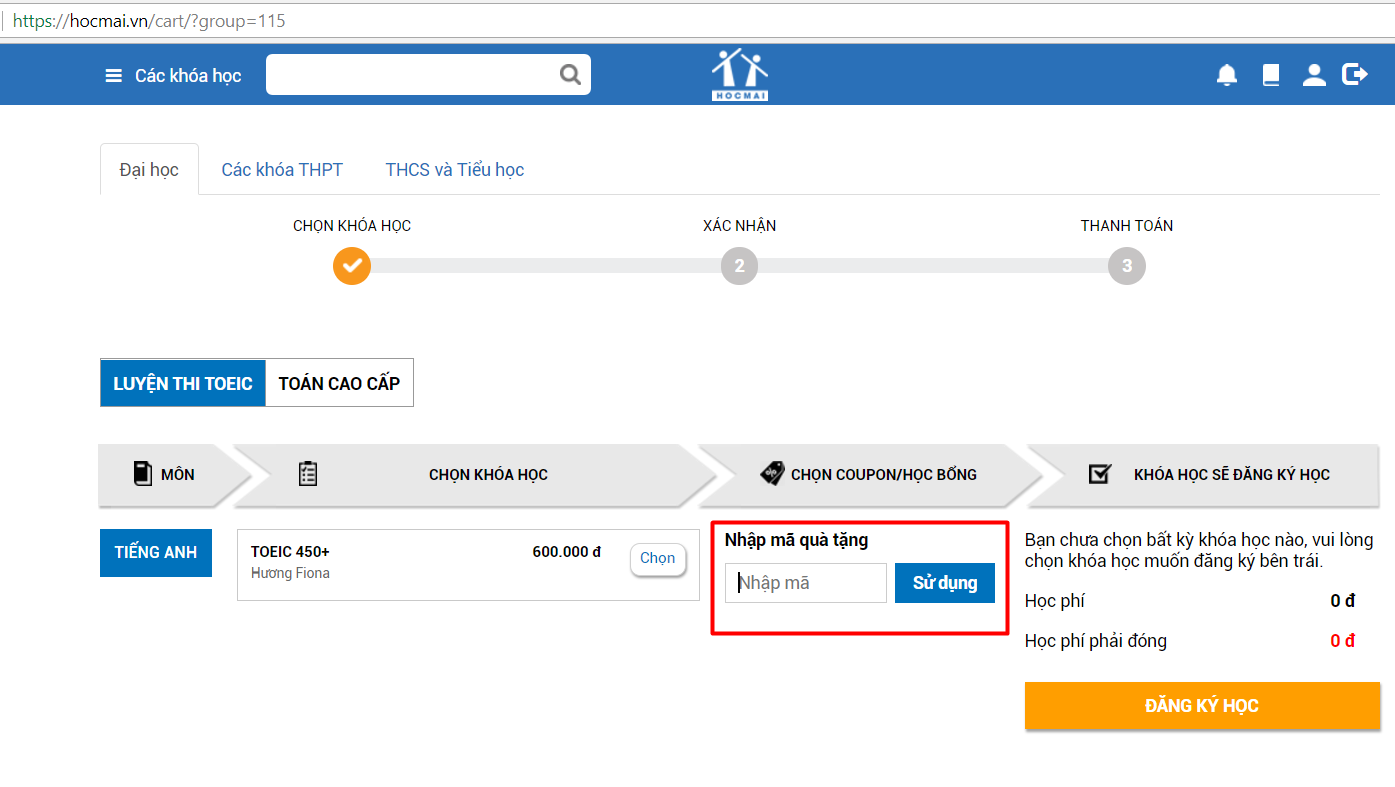
Task: Click the Chọn khóa học step label
Action: [x=352, y=226]
